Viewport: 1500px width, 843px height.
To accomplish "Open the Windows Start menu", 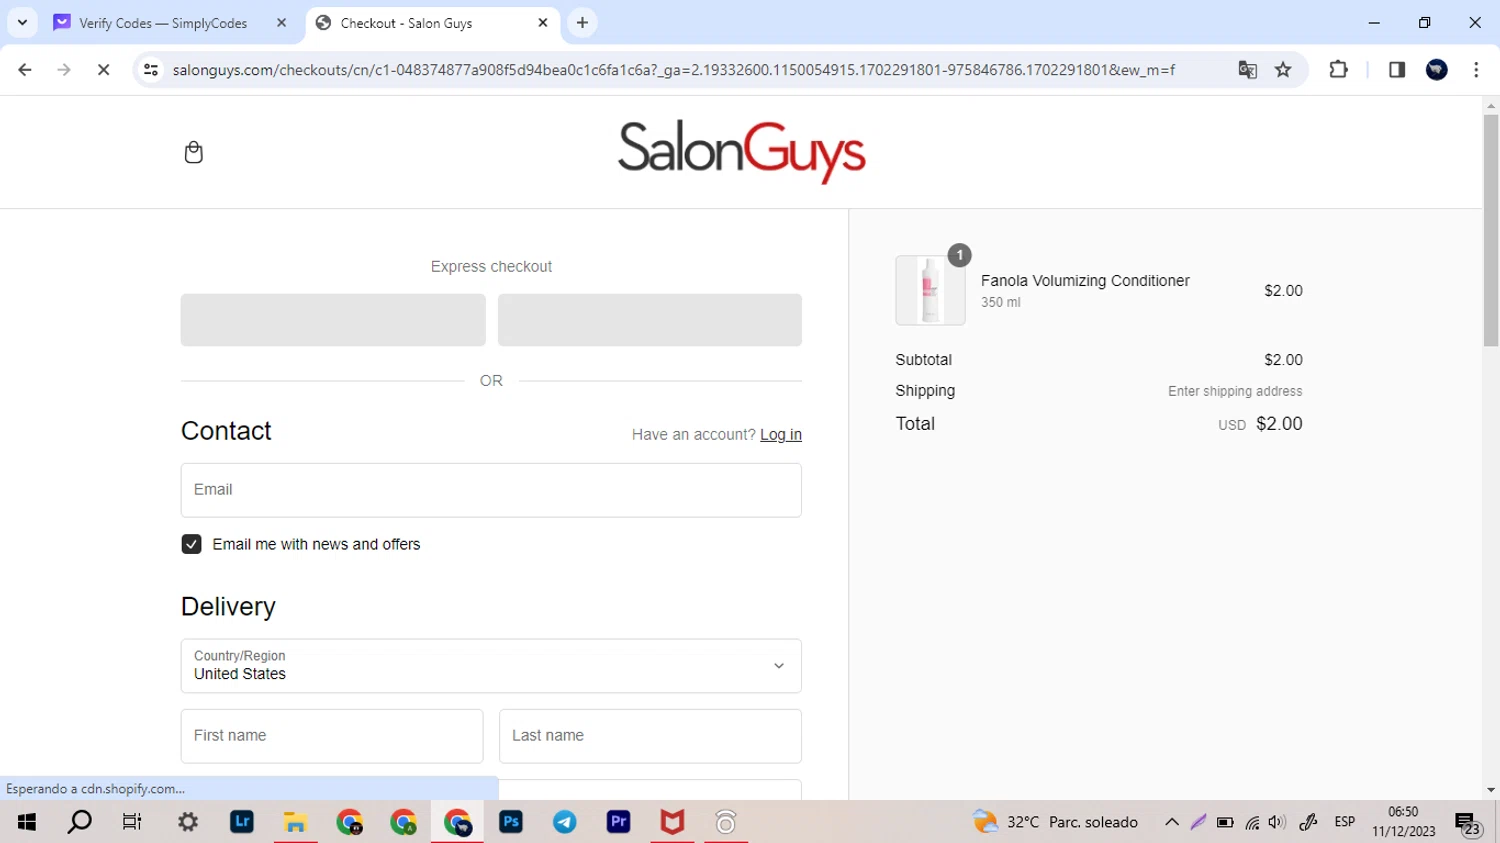I will click(27, 822).
